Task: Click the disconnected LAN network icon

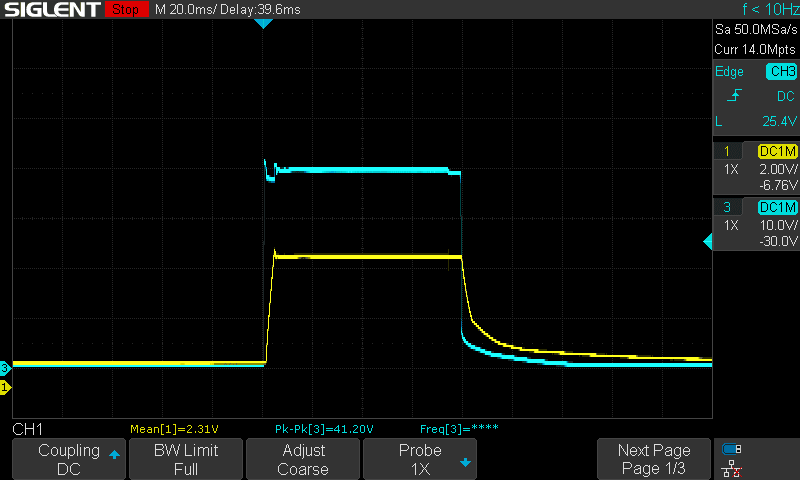Action: pos(731,467)
